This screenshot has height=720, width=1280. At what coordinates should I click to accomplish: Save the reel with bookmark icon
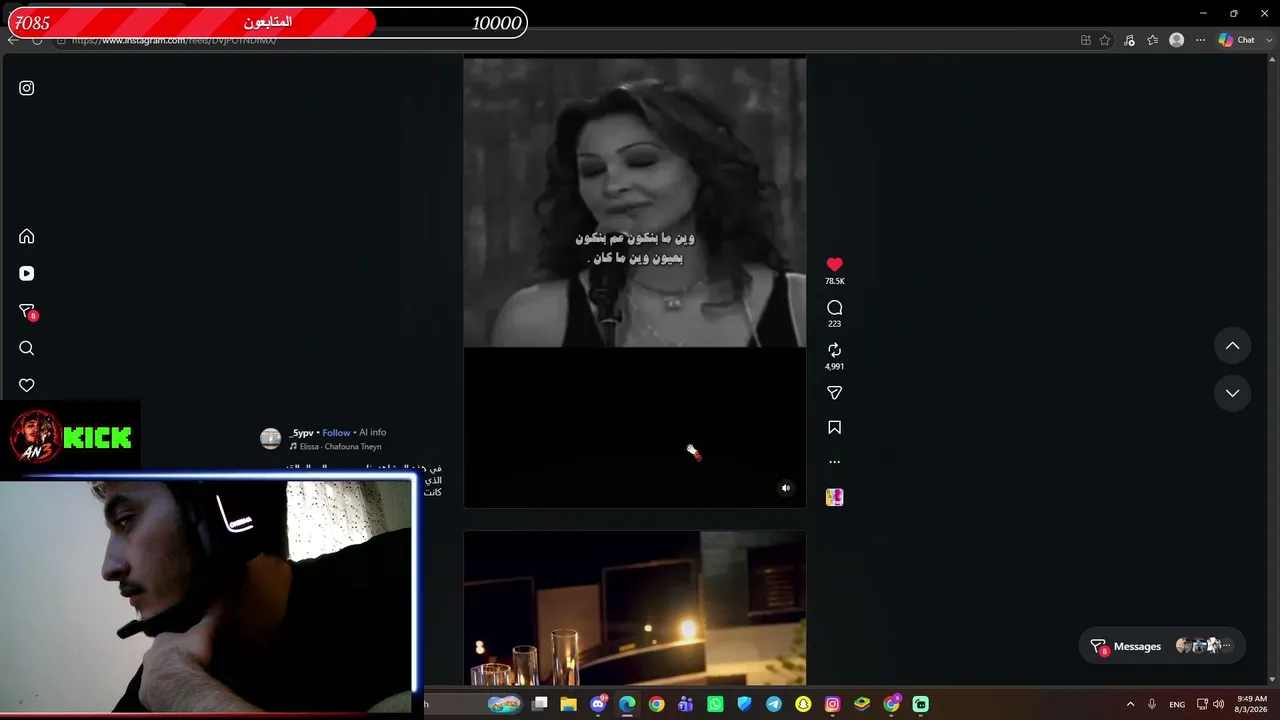pos(834,428)
